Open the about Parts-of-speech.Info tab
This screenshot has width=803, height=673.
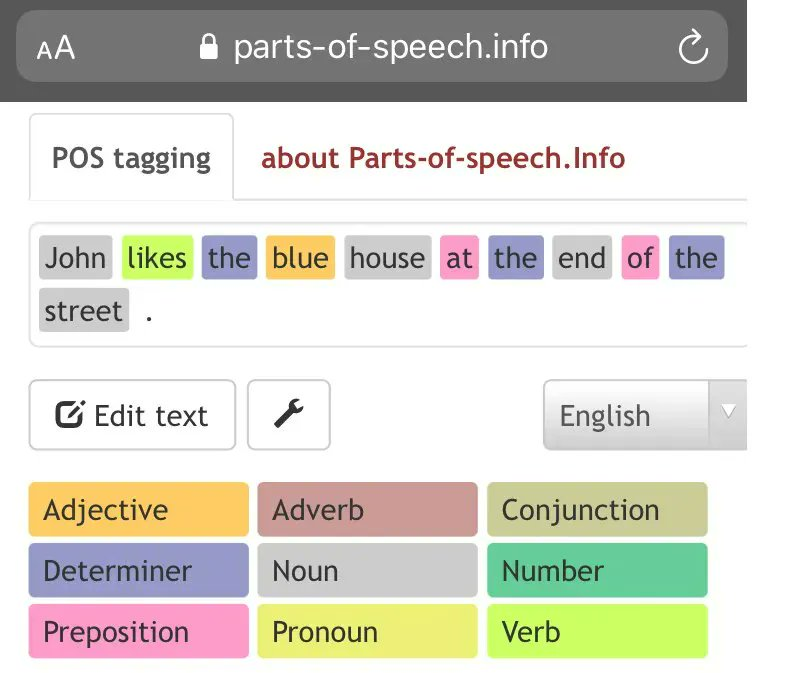444,158
